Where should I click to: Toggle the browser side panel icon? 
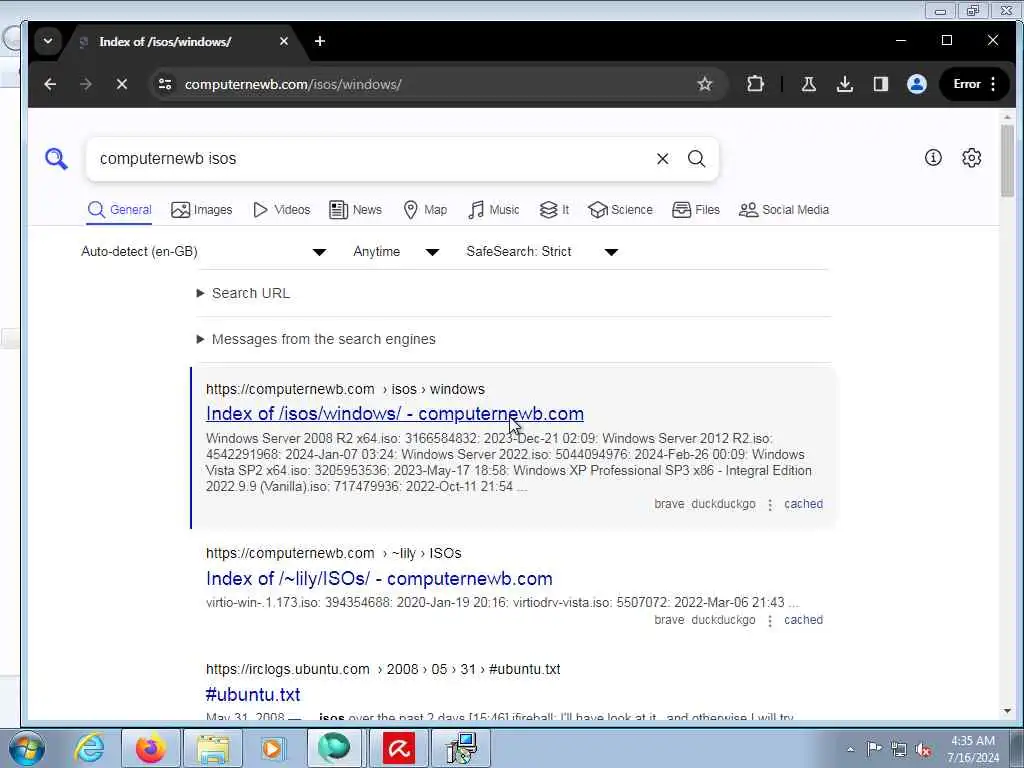coord(880,84)
